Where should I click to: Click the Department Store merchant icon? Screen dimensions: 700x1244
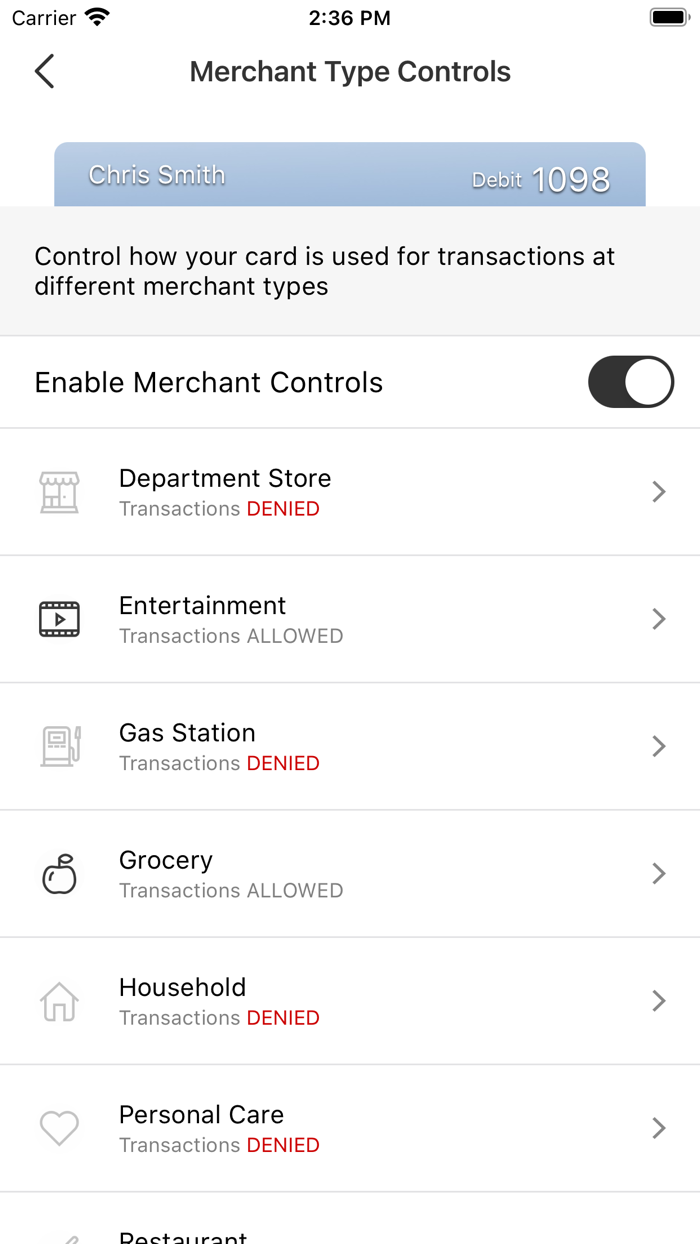point(59,491)
